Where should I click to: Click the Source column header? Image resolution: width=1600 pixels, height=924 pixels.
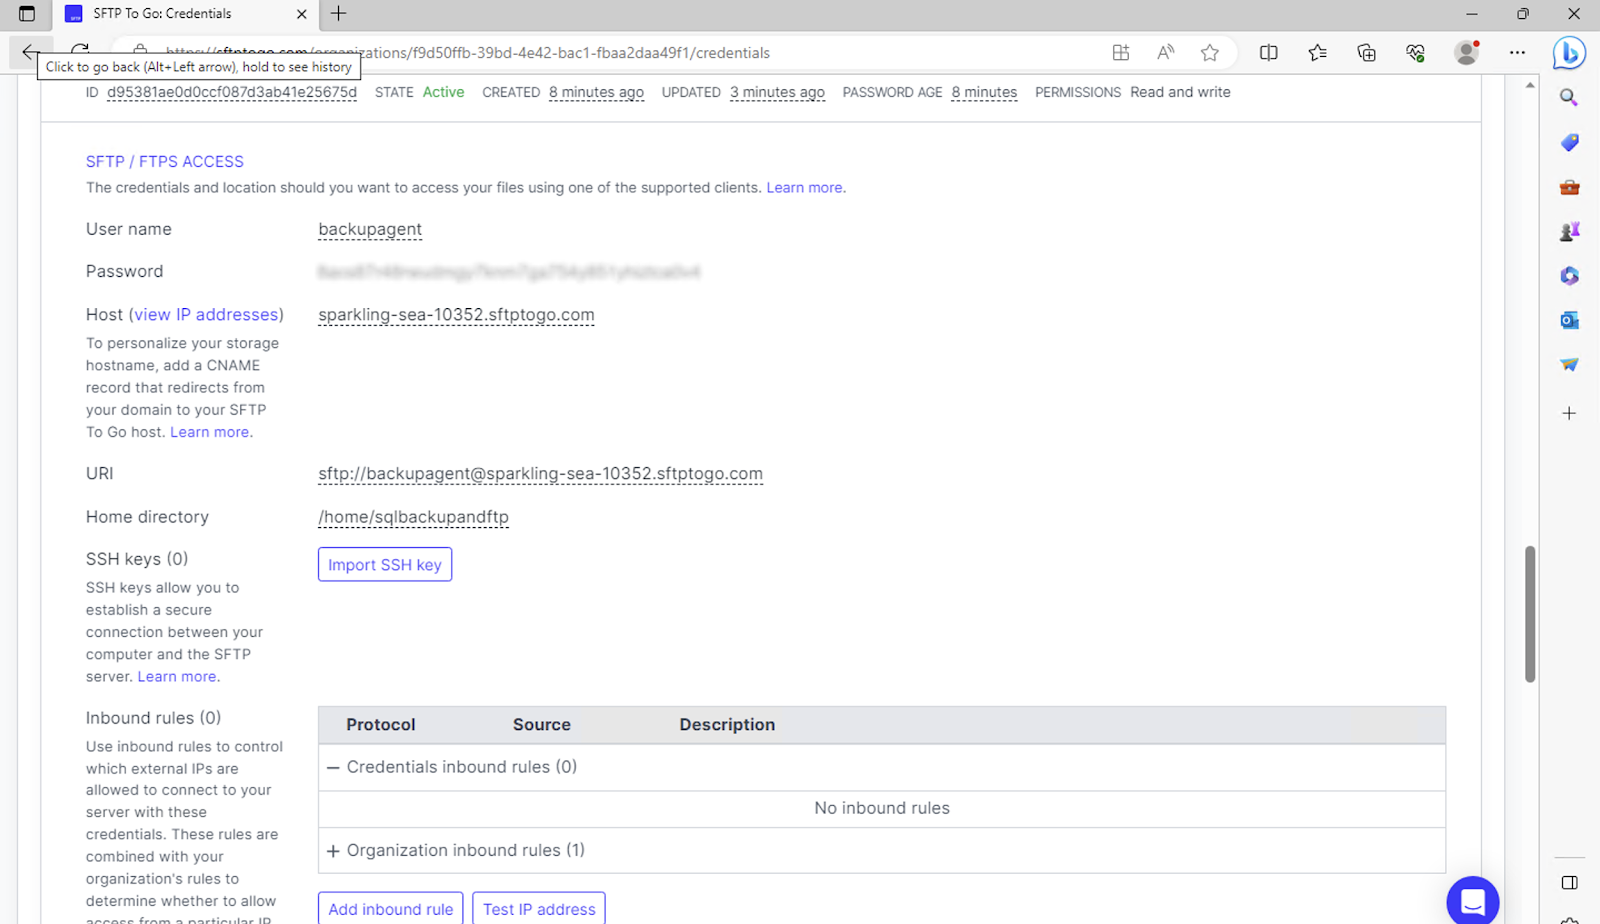tap(542, 725)
